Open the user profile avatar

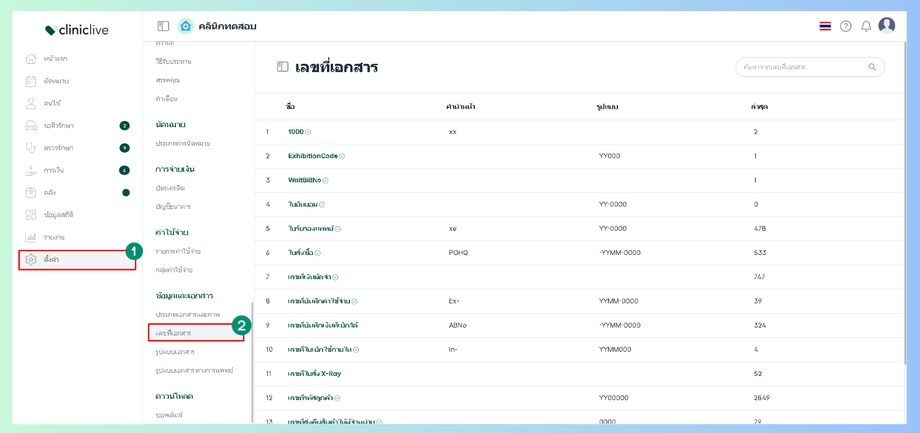[x=887, y=26]
